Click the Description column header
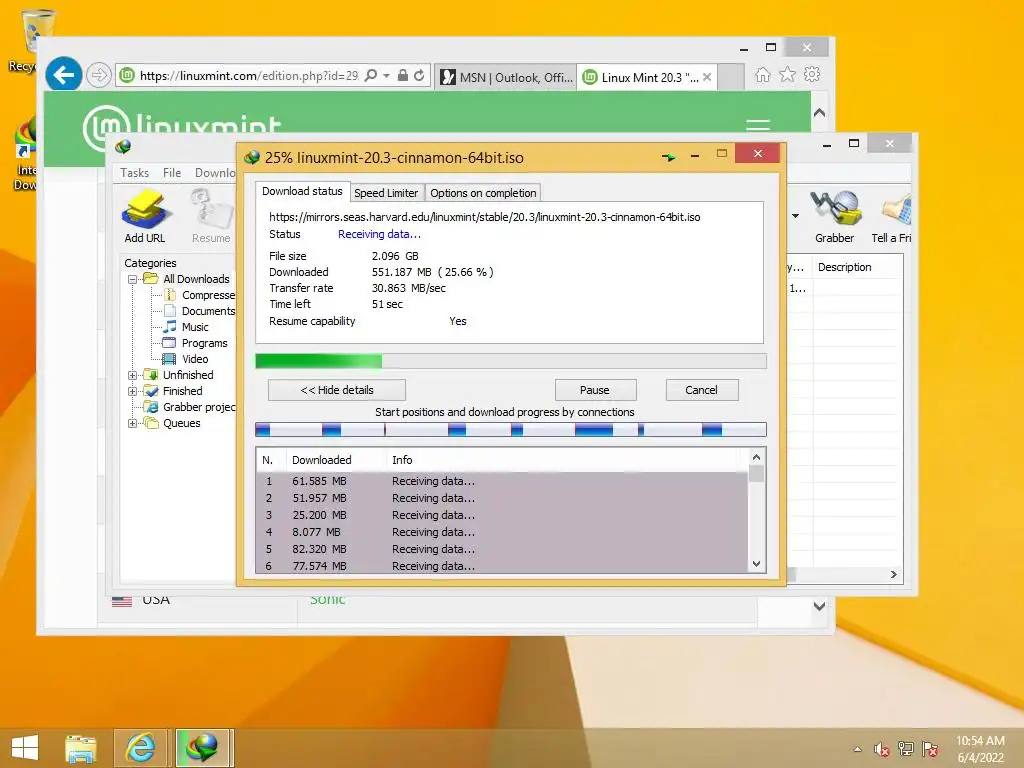The height and width of the screenshot is (768, 1024). [857, 267]
